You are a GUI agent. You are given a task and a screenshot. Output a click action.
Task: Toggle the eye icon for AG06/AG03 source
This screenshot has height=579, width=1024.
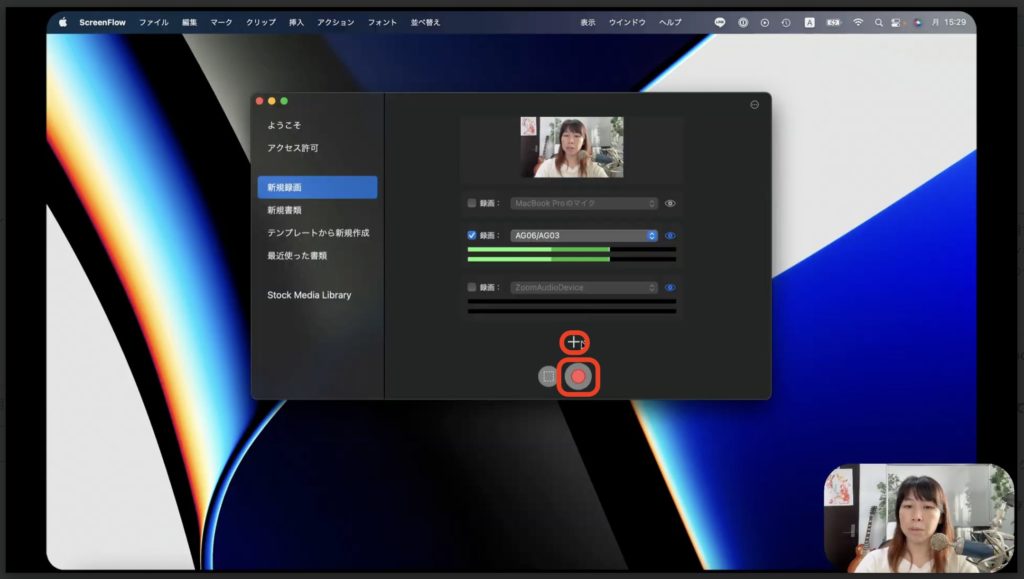(670, 236)
